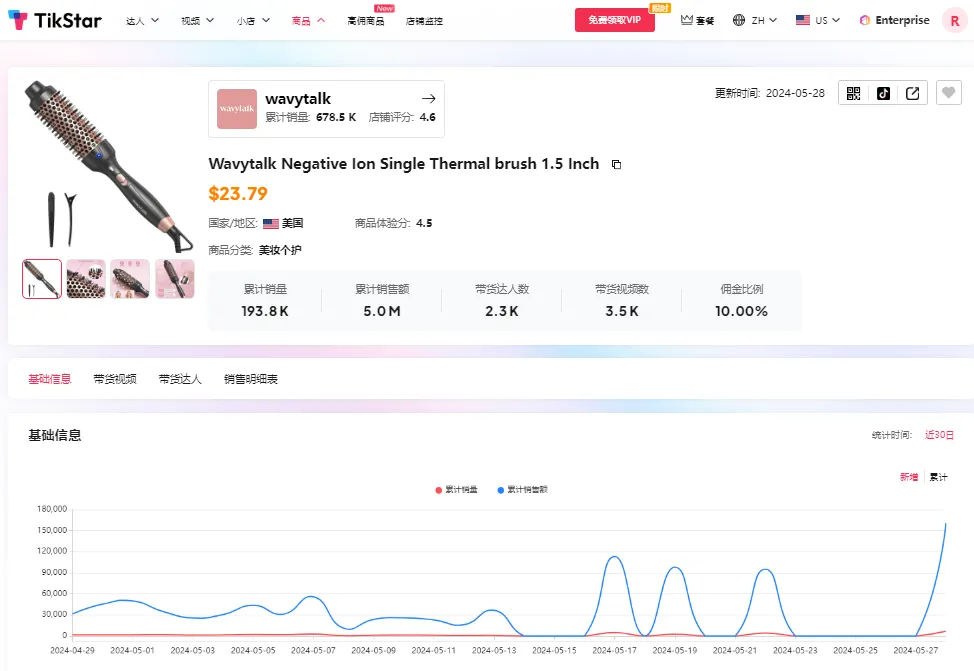Image resolution: width=974 pixels, height=671 pixels.
Task: Open 店铺监控 menu item
Action: point(424,21)
